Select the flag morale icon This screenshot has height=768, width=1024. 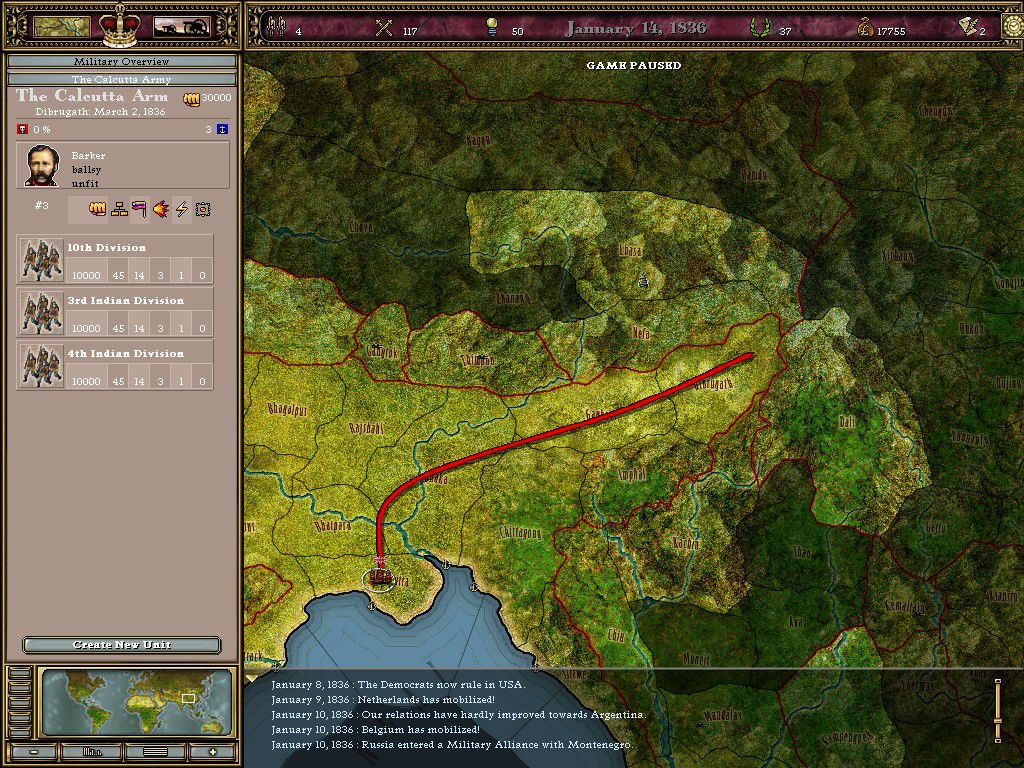(139, 209)
